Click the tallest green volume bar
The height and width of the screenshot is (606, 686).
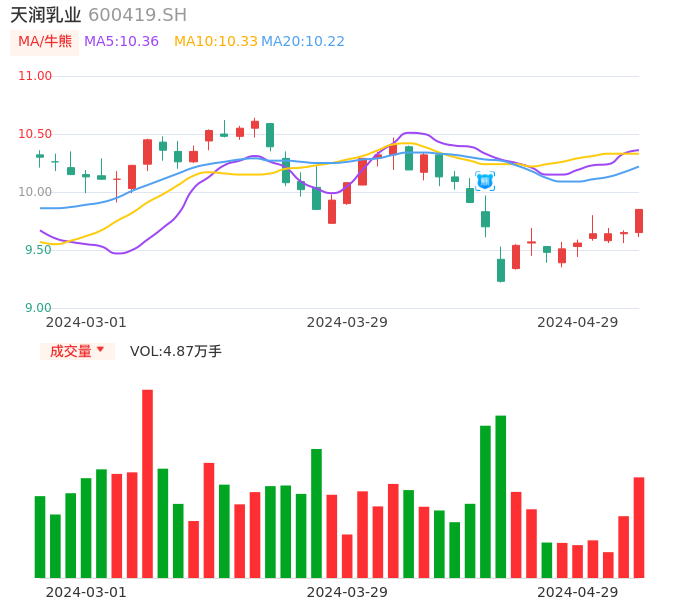coord(500,497)
